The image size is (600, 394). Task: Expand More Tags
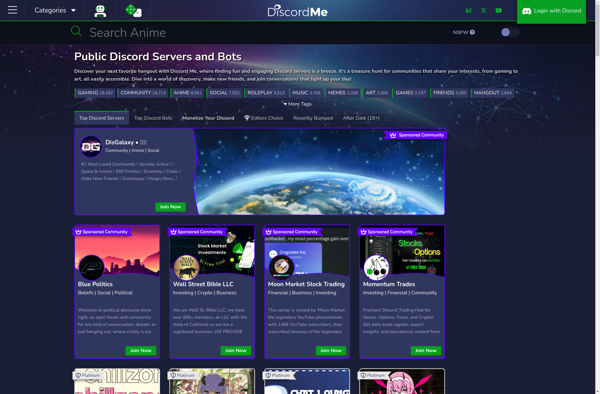coord(297,104)
